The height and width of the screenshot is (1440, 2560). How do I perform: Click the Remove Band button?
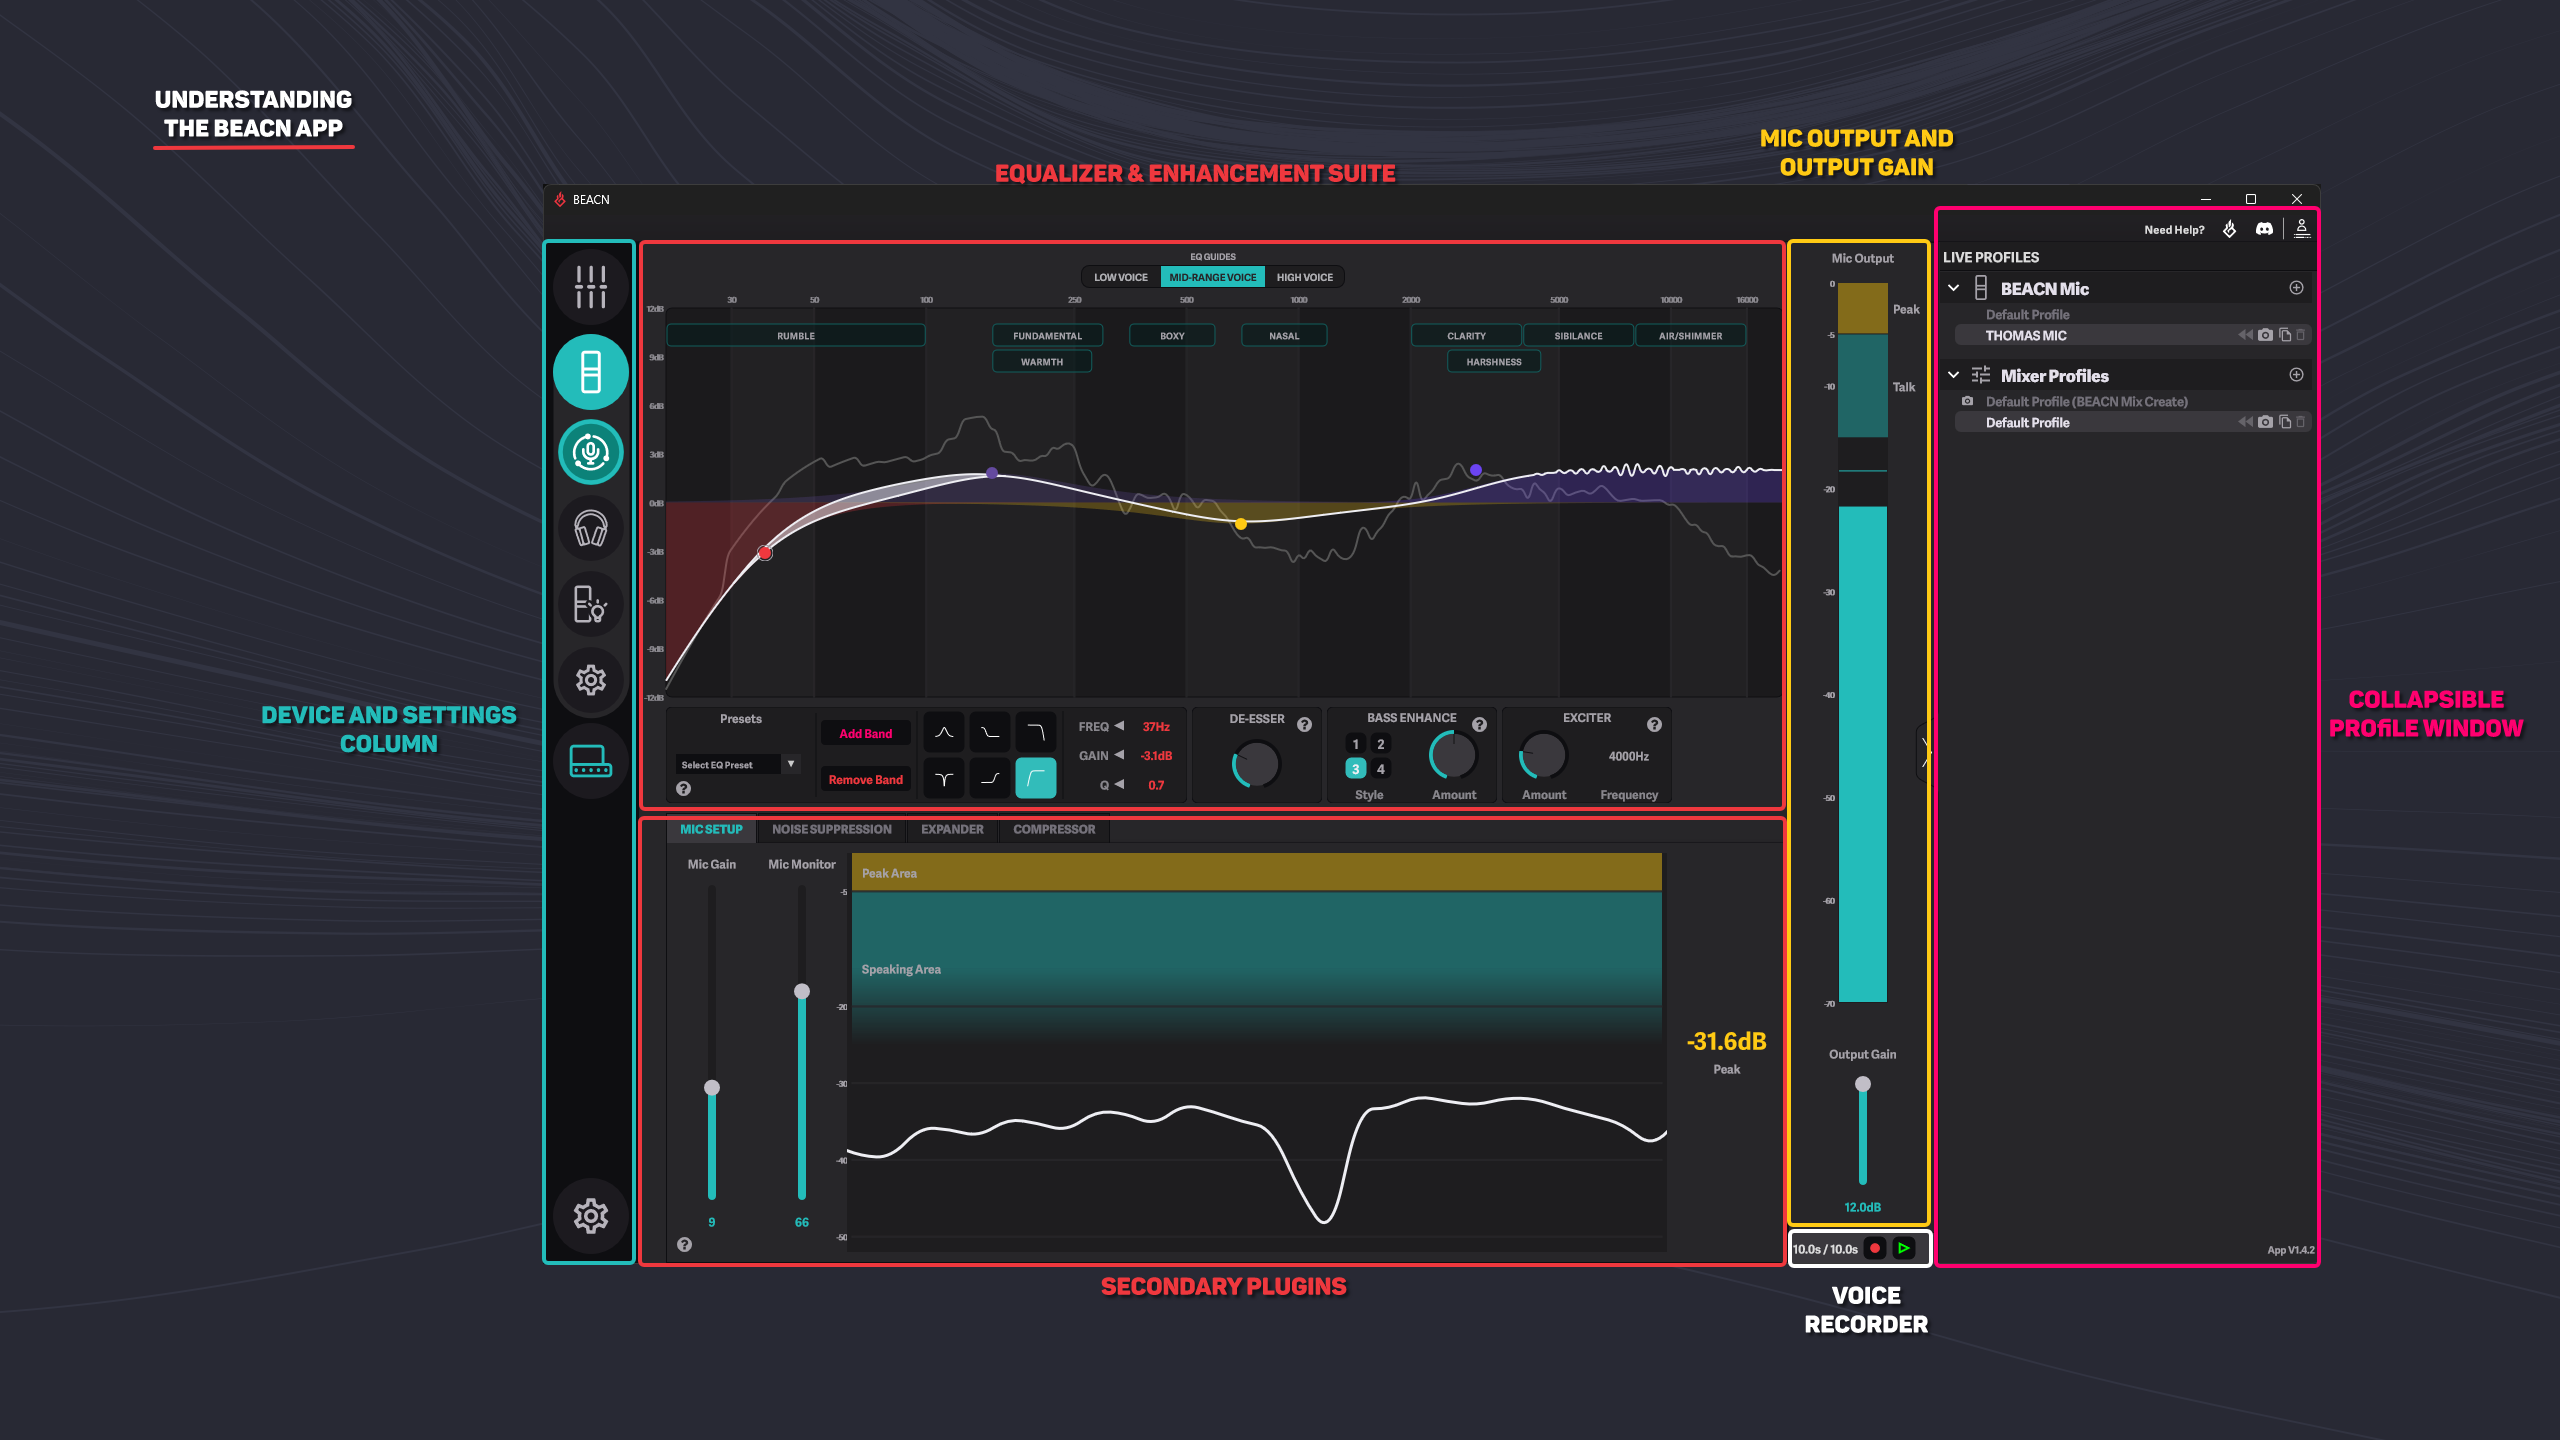tap(866, 779)
